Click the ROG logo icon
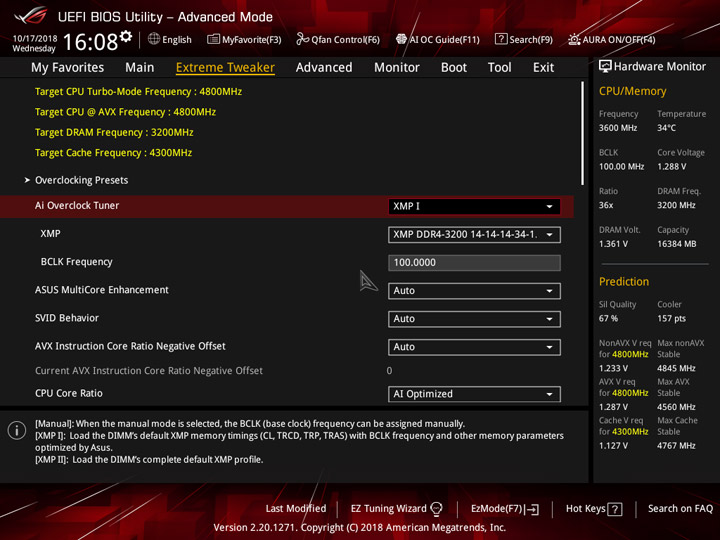 point(30,16)
